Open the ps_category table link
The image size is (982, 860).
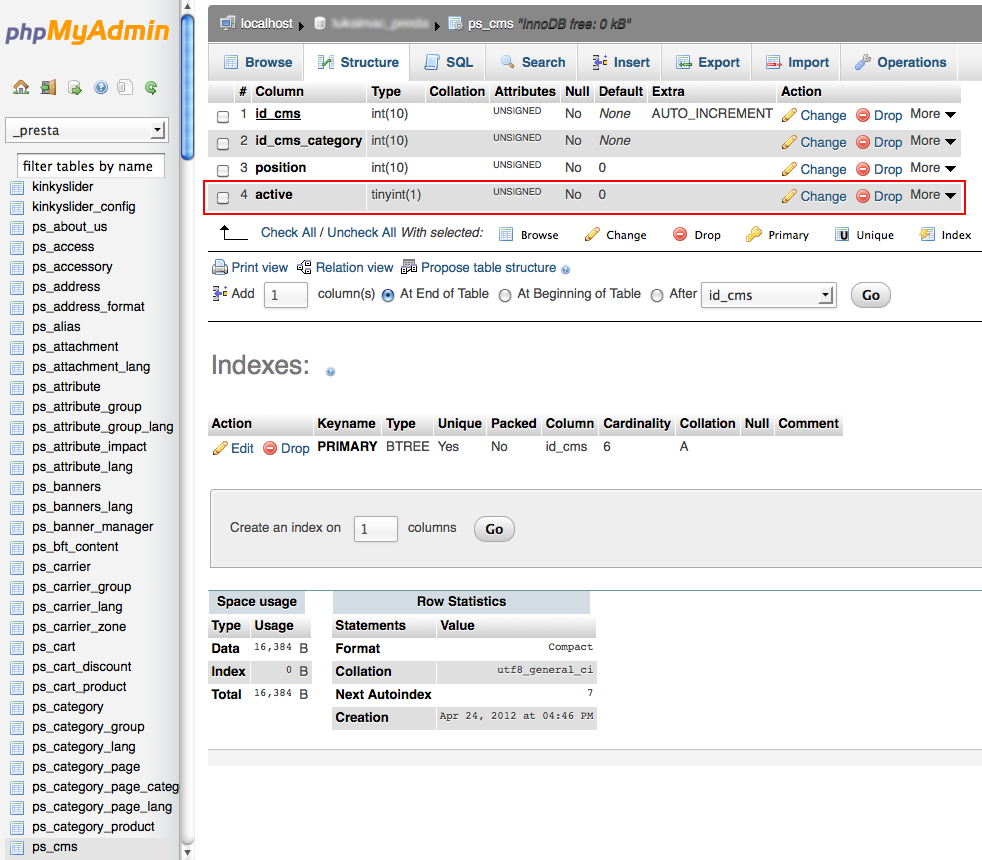pyautogui.click(x=68, y=707)
